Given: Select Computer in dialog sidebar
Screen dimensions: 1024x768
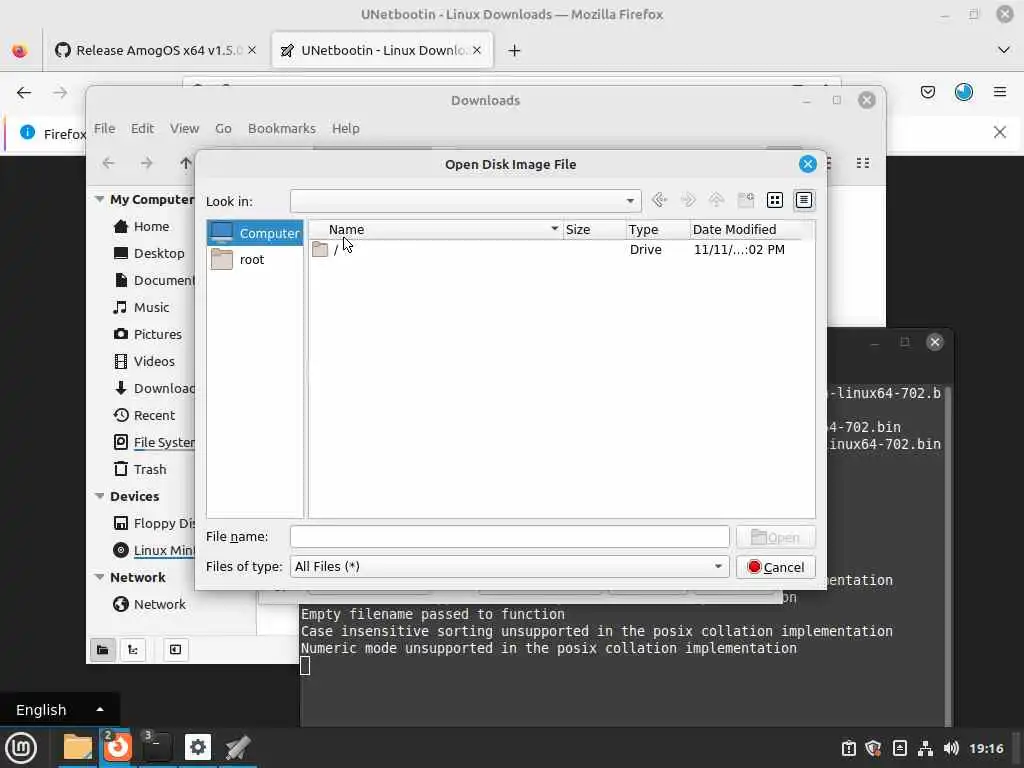Looking at the screenshot, I should click(255, 233).
